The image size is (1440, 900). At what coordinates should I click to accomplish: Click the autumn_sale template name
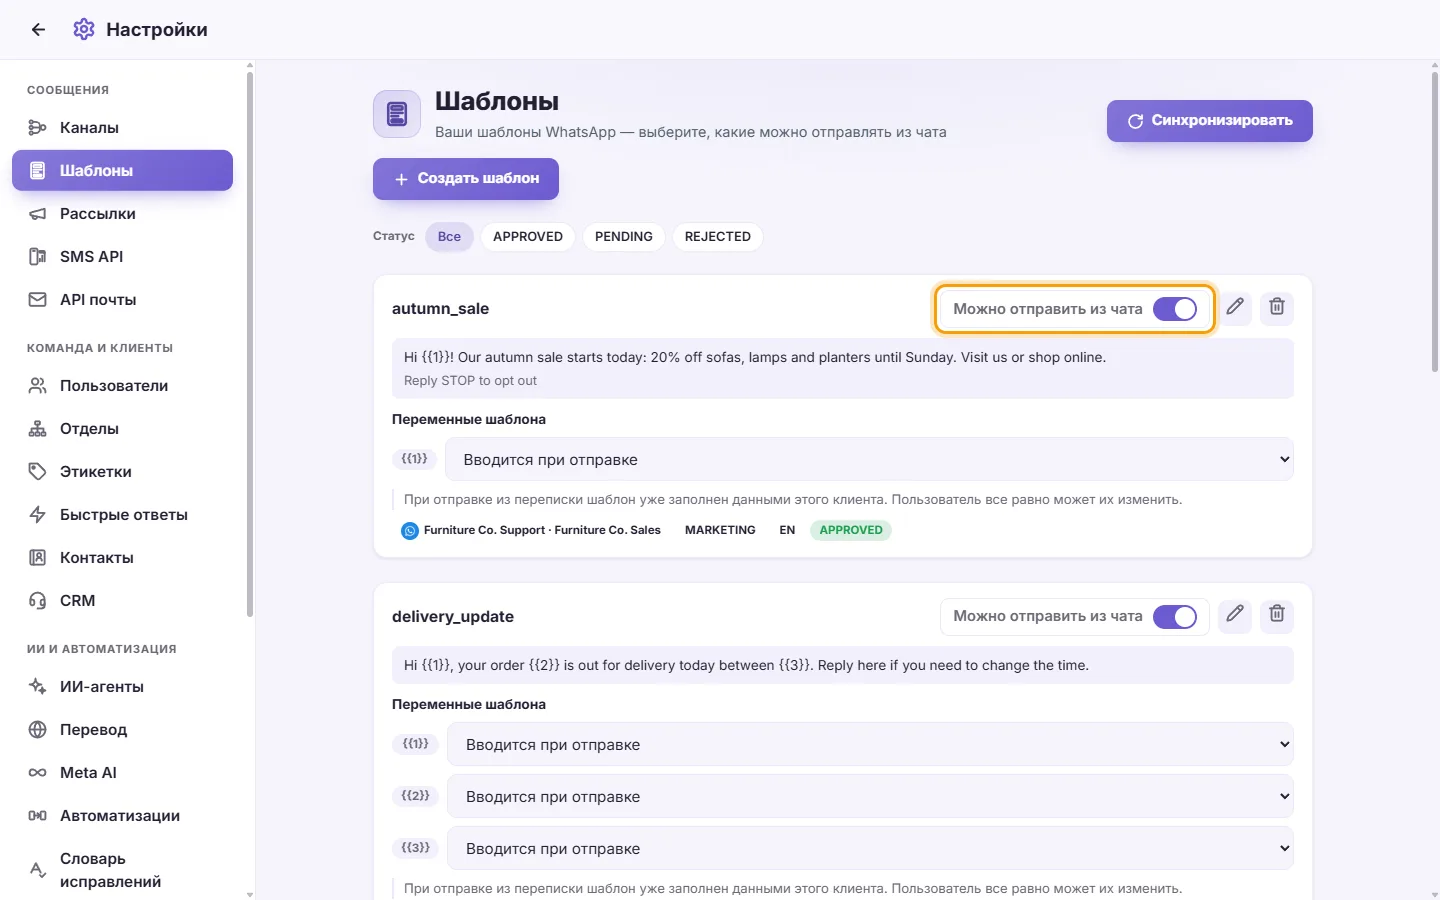440,309
